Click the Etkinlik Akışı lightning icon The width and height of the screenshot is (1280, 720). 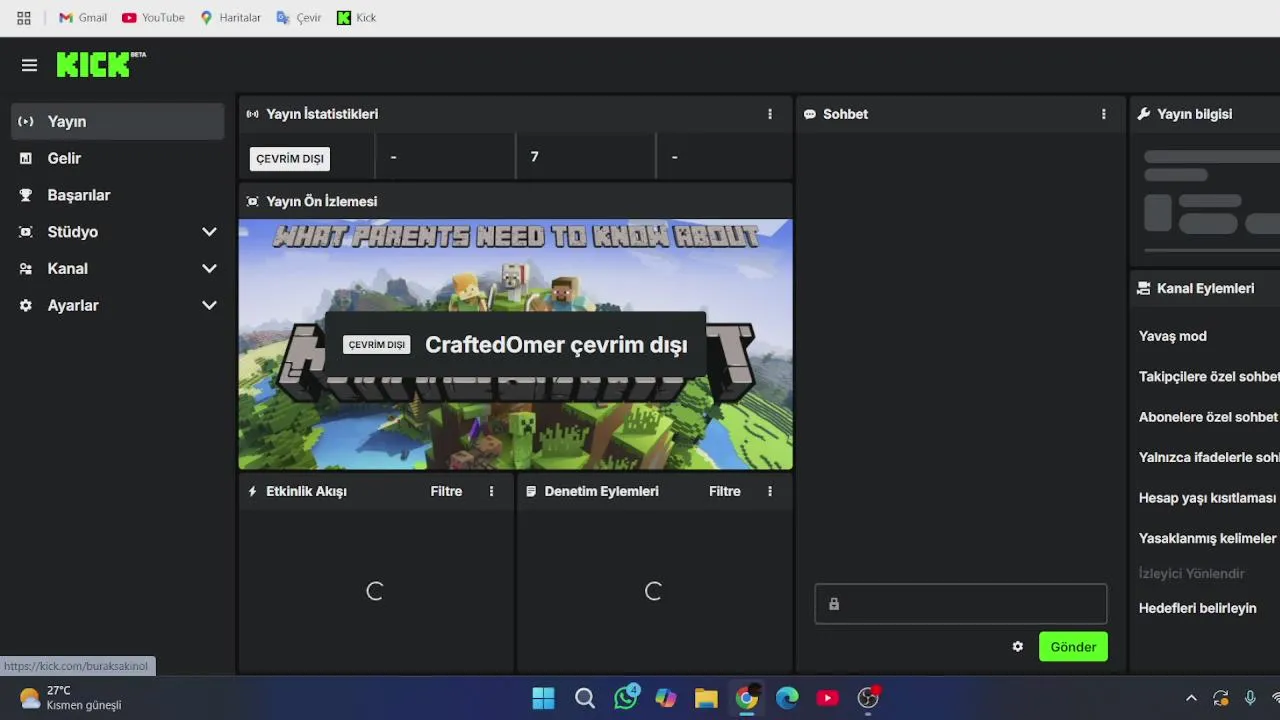(252, 491)
